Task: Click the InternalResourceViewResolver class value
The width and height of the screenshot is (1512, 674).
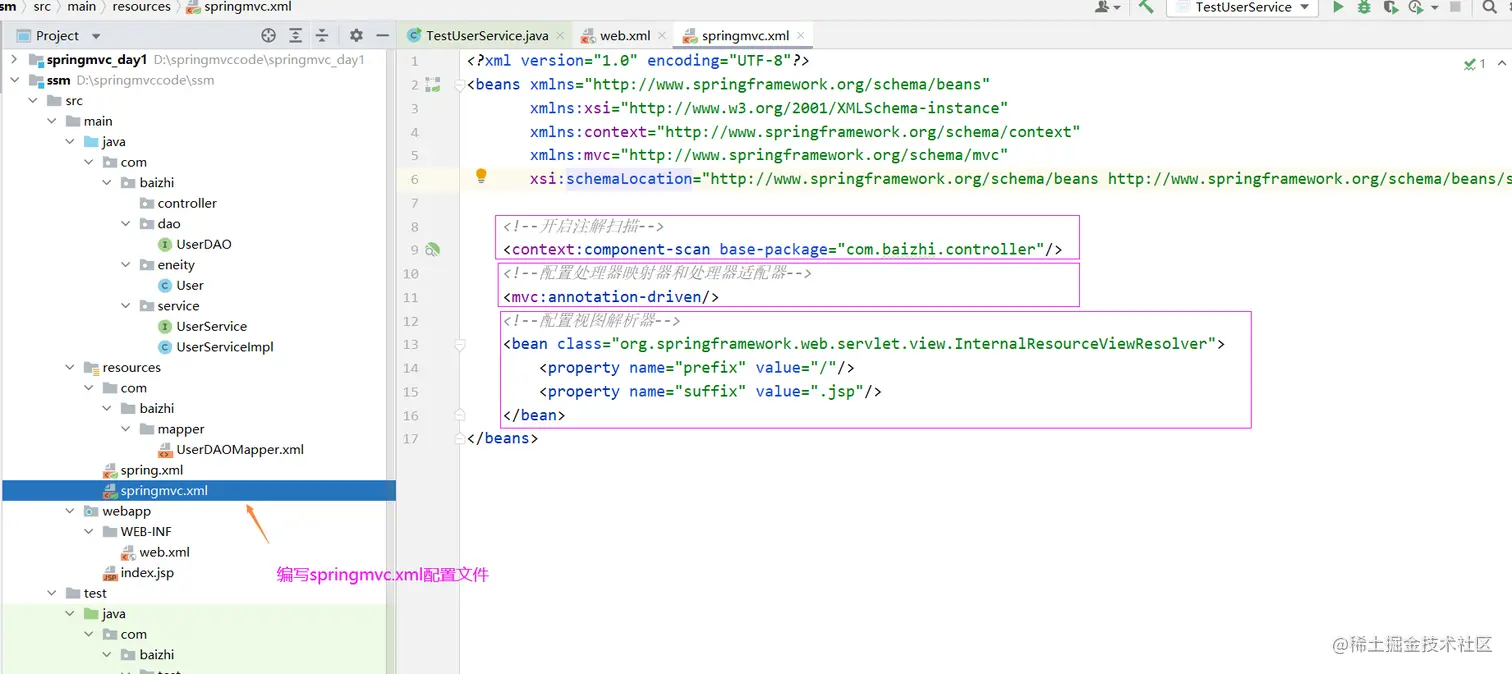Action: (912, 344)
